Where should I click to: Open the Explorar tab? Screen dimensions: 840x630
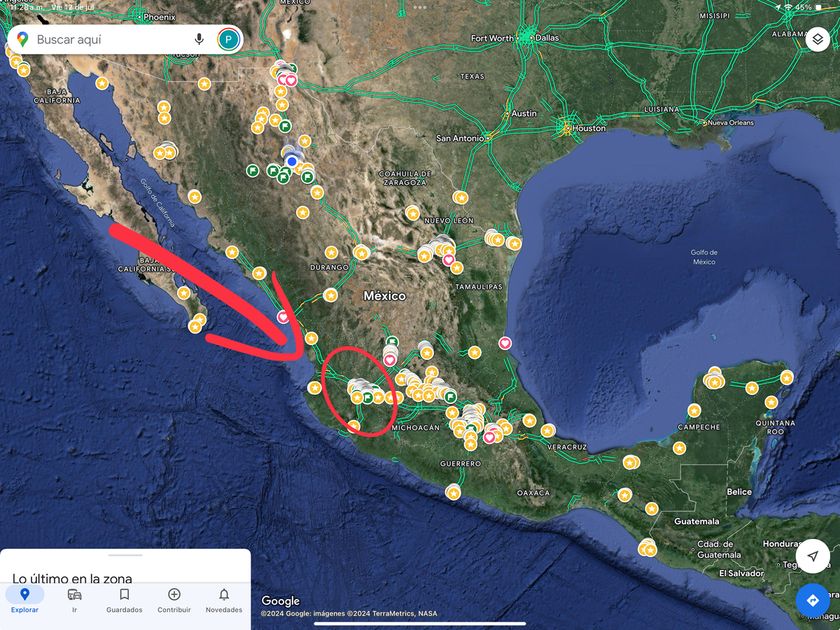pyautogui.click(x=24, y=600)
